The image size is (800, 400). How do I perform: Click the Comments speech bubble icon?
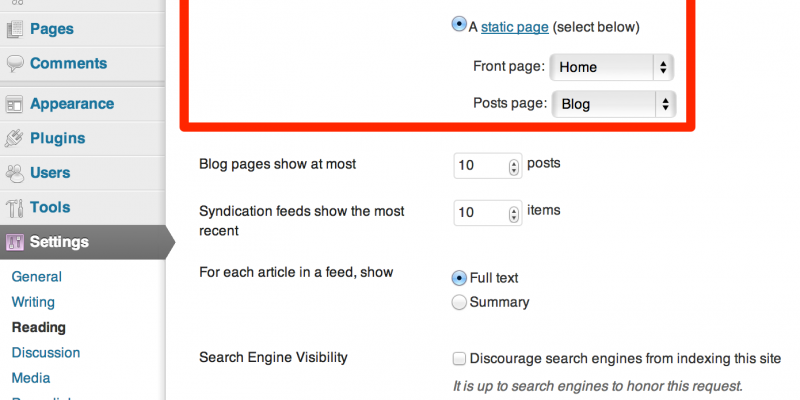(15, 64)
